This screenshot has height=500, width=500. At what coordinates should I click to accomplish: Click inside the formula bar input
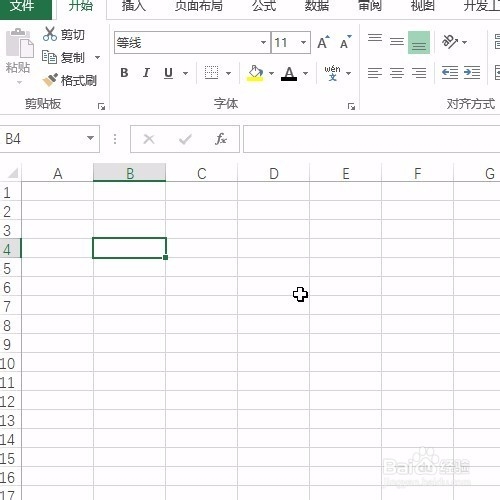tap(372, 139)
